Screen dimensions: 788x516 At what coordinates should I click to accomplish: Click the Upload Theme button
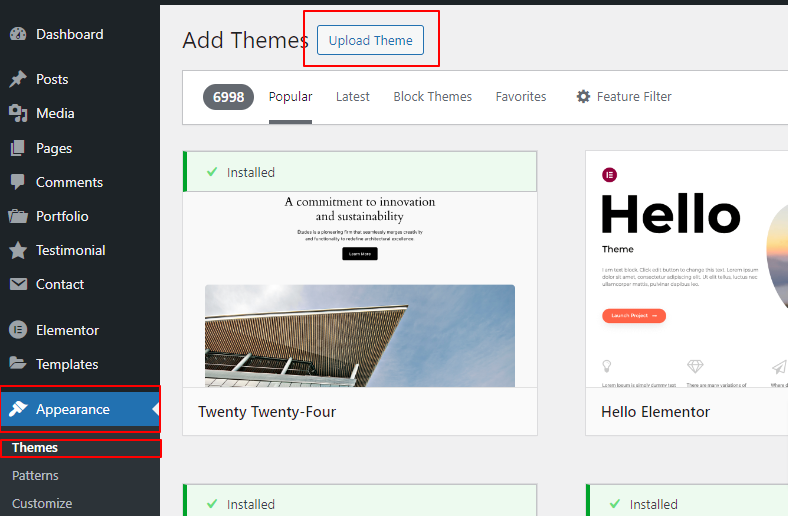click(x=371, y=41)
